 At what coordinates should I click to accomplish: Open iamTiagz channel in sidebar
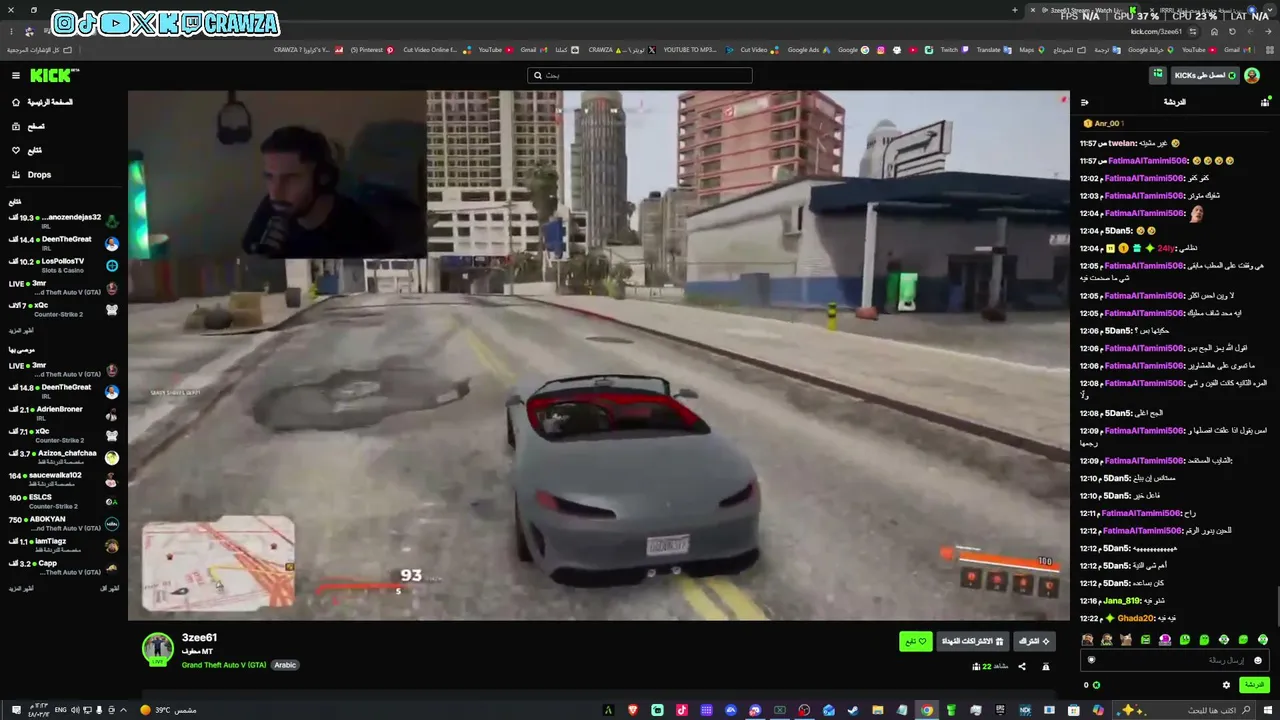click(x=64, y=545)
